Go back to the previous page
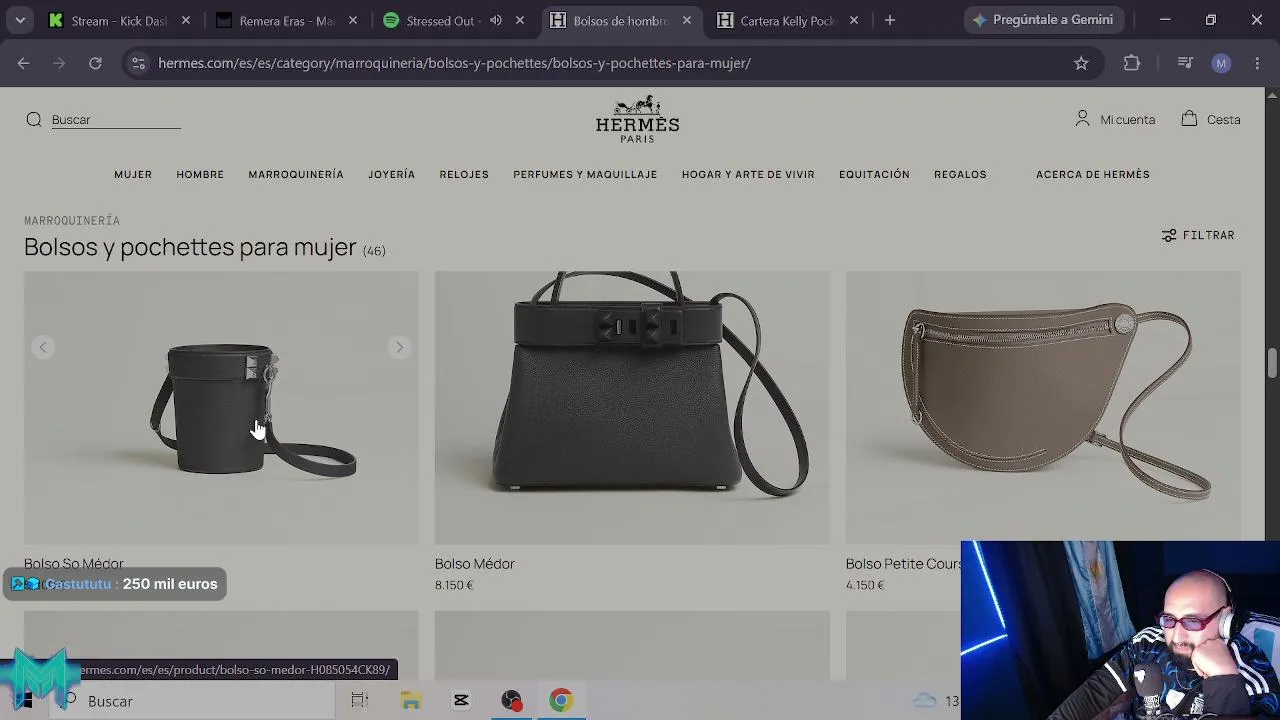Viewport: 1280px width, 720px height. pyautogui.click(x=23, y=63)
